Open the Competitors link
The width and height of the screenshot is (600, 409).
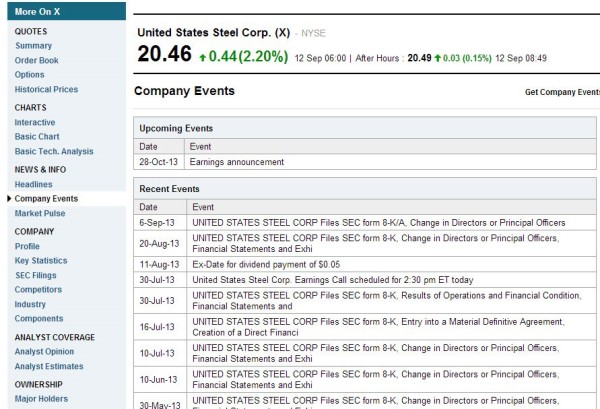coord(38,290)
